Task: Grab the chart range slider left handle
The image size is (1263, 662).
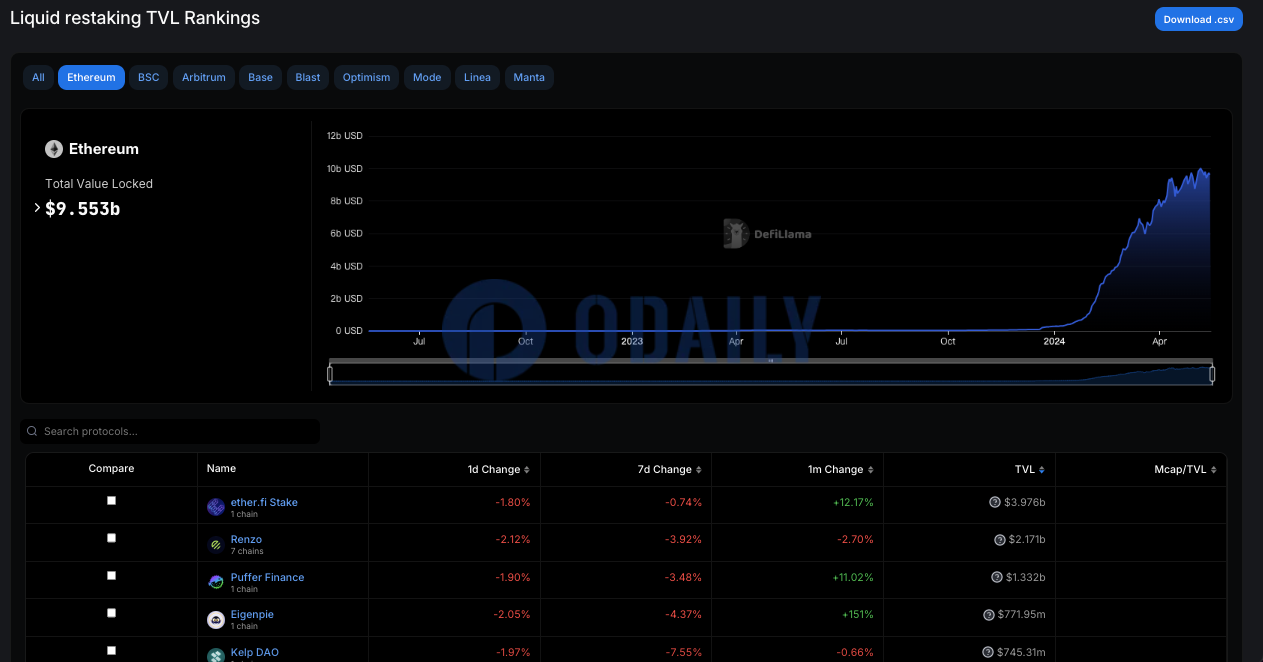Action: (x=330, y=374)
